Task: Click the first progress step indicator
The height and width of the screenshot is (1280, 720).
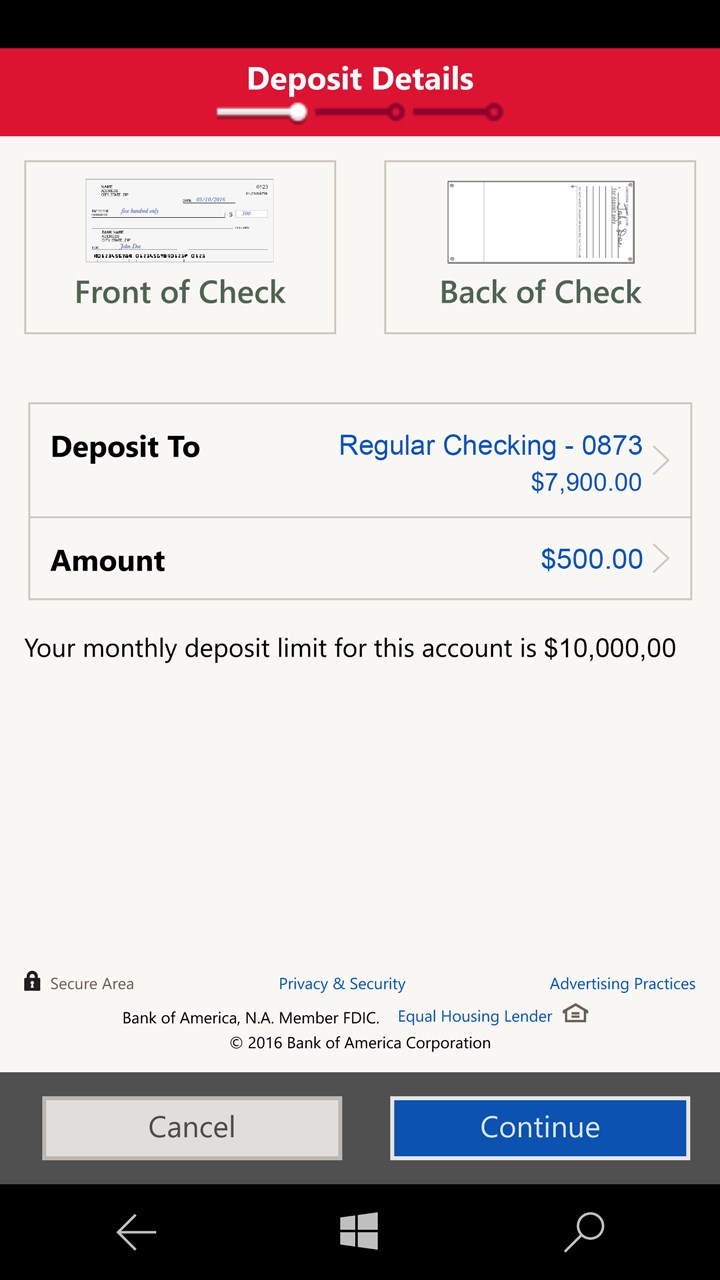Action: click(x=298, y=112)
